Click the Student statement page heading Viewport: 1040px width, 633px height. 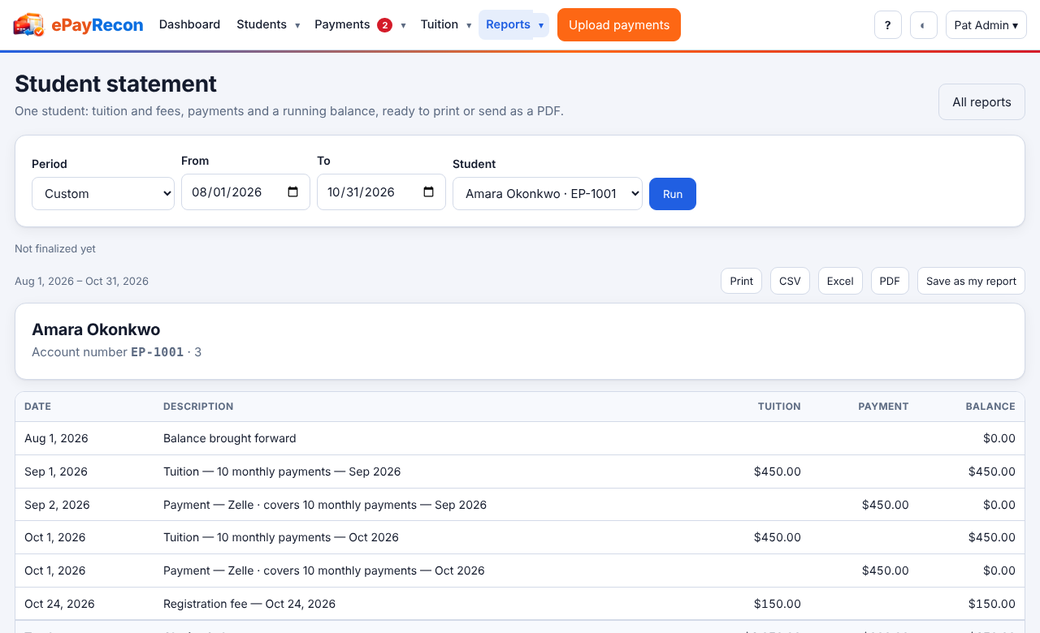(x=115, y=84)
